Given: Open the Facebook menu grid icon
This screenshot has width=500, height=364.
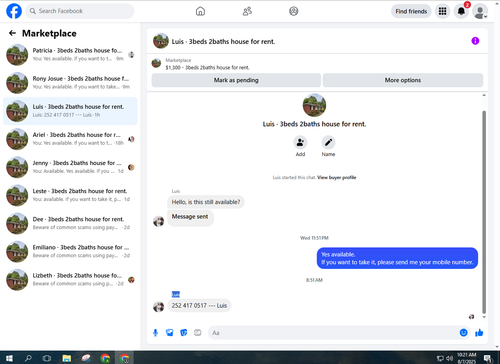Looking at the screenshot, I should click(442, 11).
